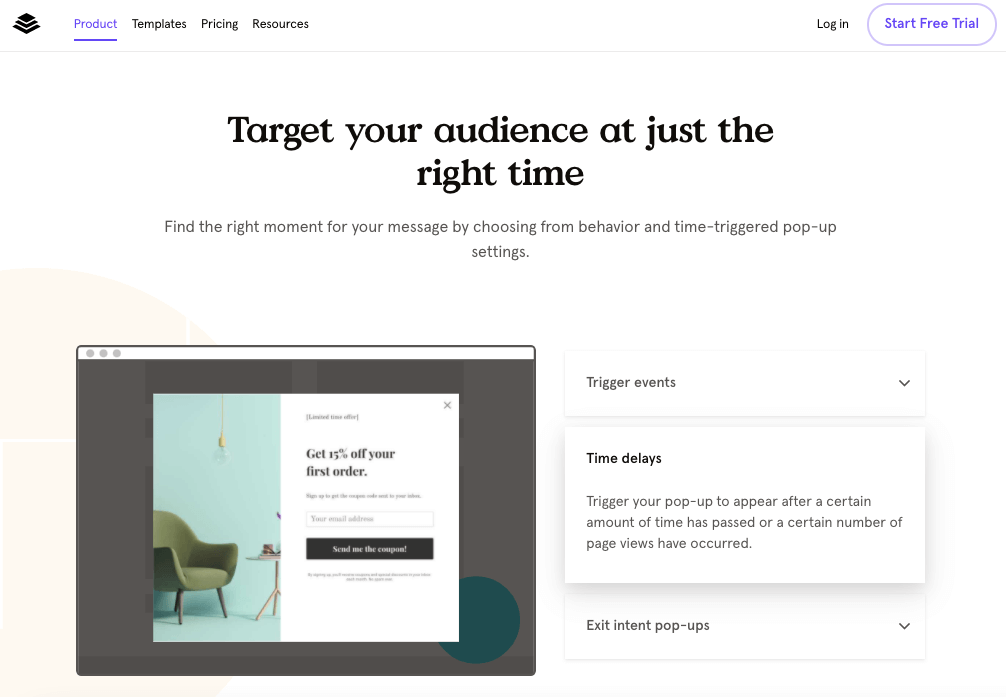Click the Your email address field
This screenshot has width=1006, height=697.
point(370,519)
